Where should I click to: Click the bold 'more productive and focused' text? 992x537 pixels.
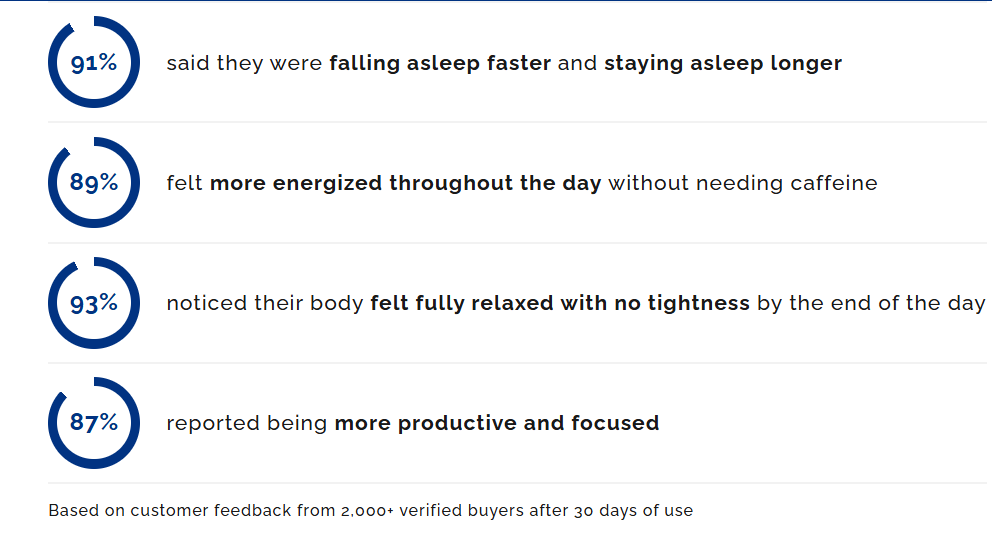(x=497, y=423)
